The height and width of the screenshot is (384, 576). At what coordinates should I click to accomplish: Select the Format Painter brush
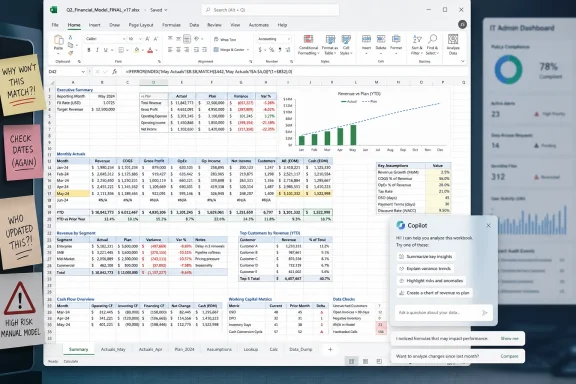tap(70, 53)
